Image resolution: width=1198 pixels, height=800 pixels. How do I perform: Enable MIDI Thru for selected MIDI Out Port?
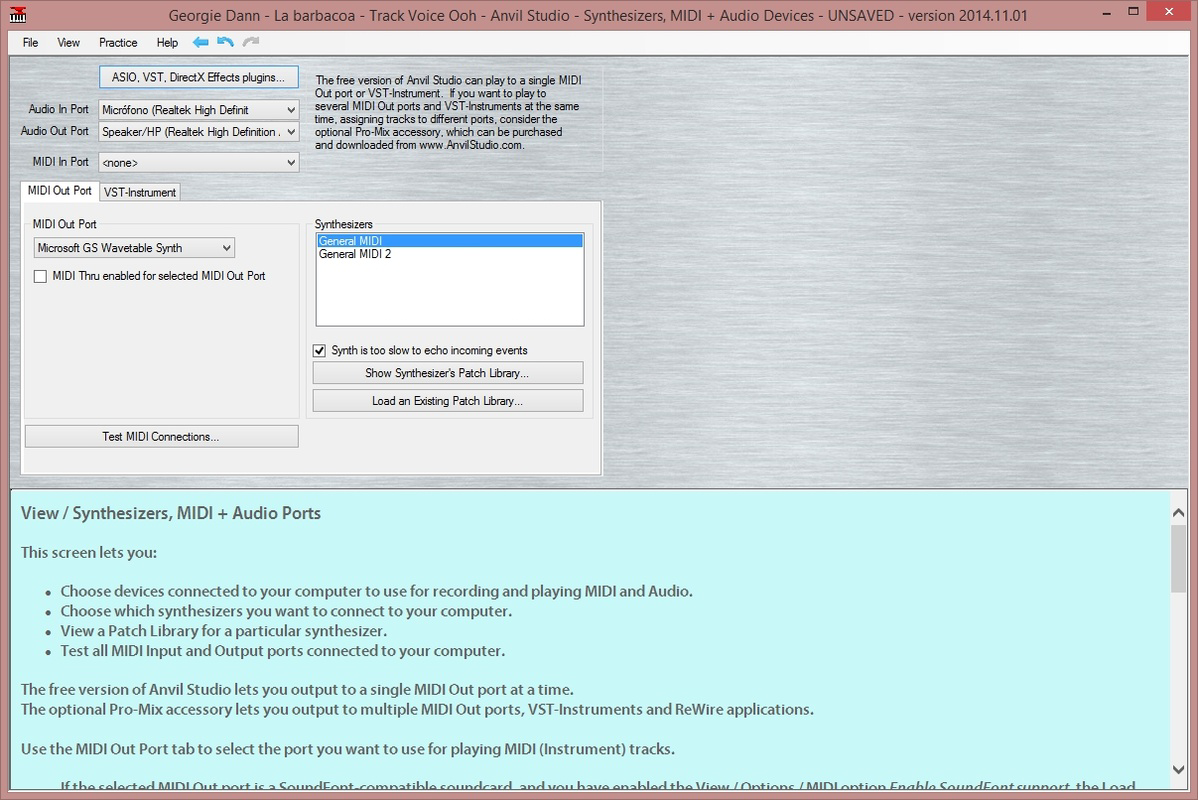coord(40,277)
